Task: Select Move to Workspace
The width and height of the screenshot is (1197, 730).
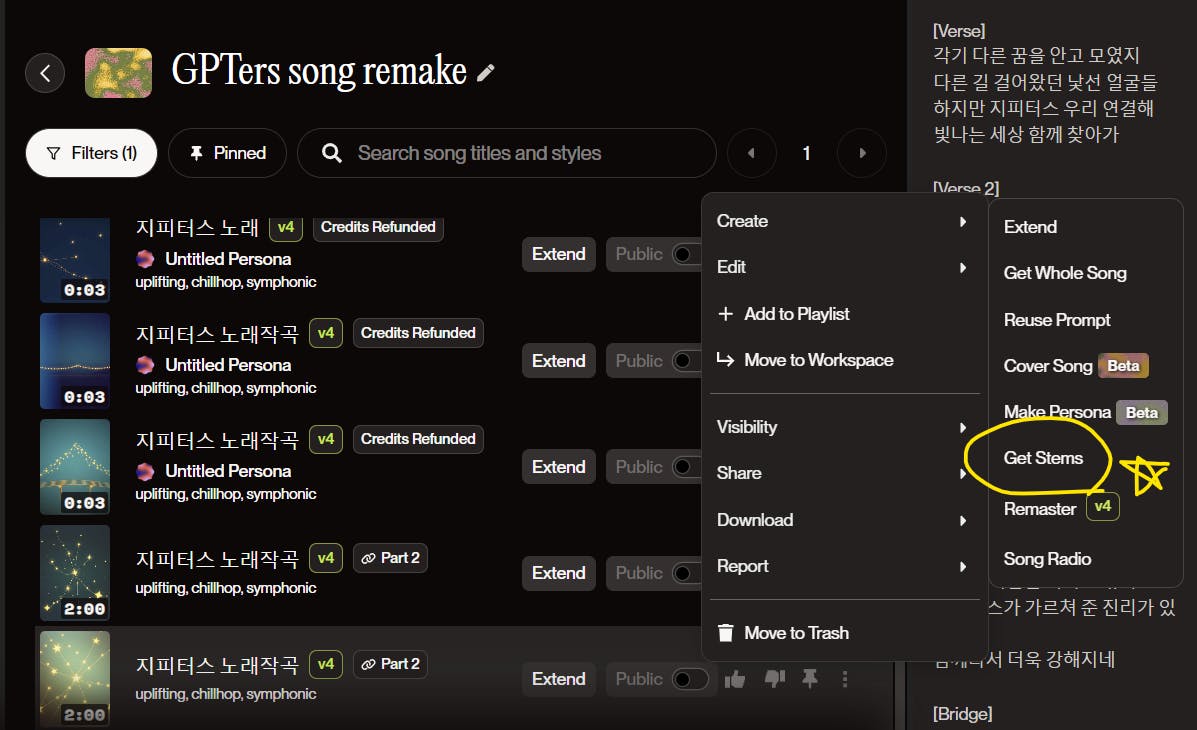Action: [844, 360]
